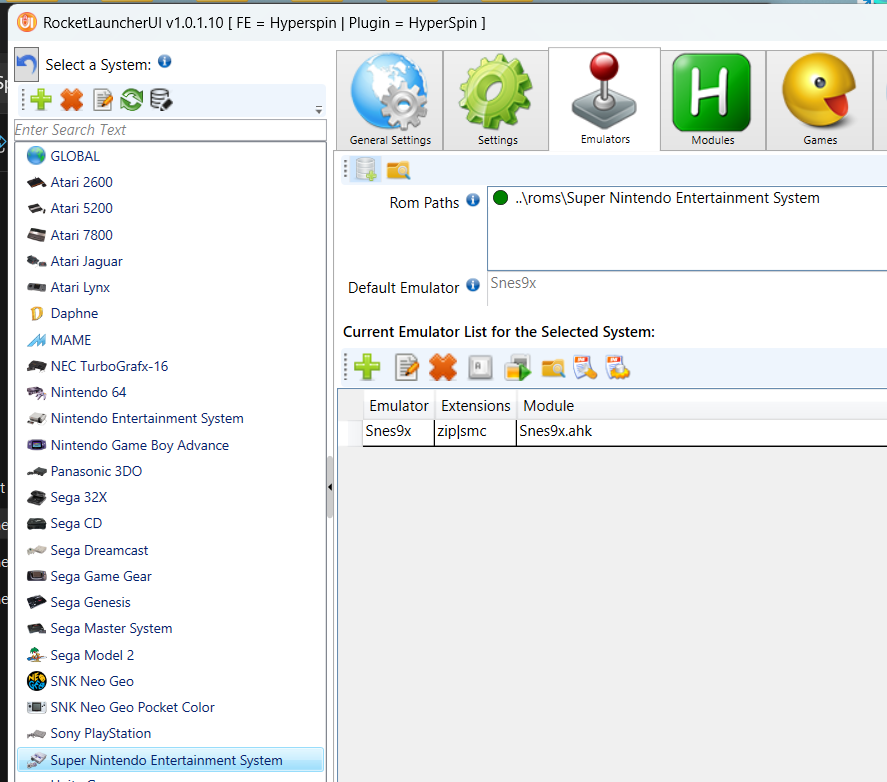Delete system using orange X in system toolbar
Viewport: 887px width, 782px height.
pyautogui.click(x=72, y=100)
